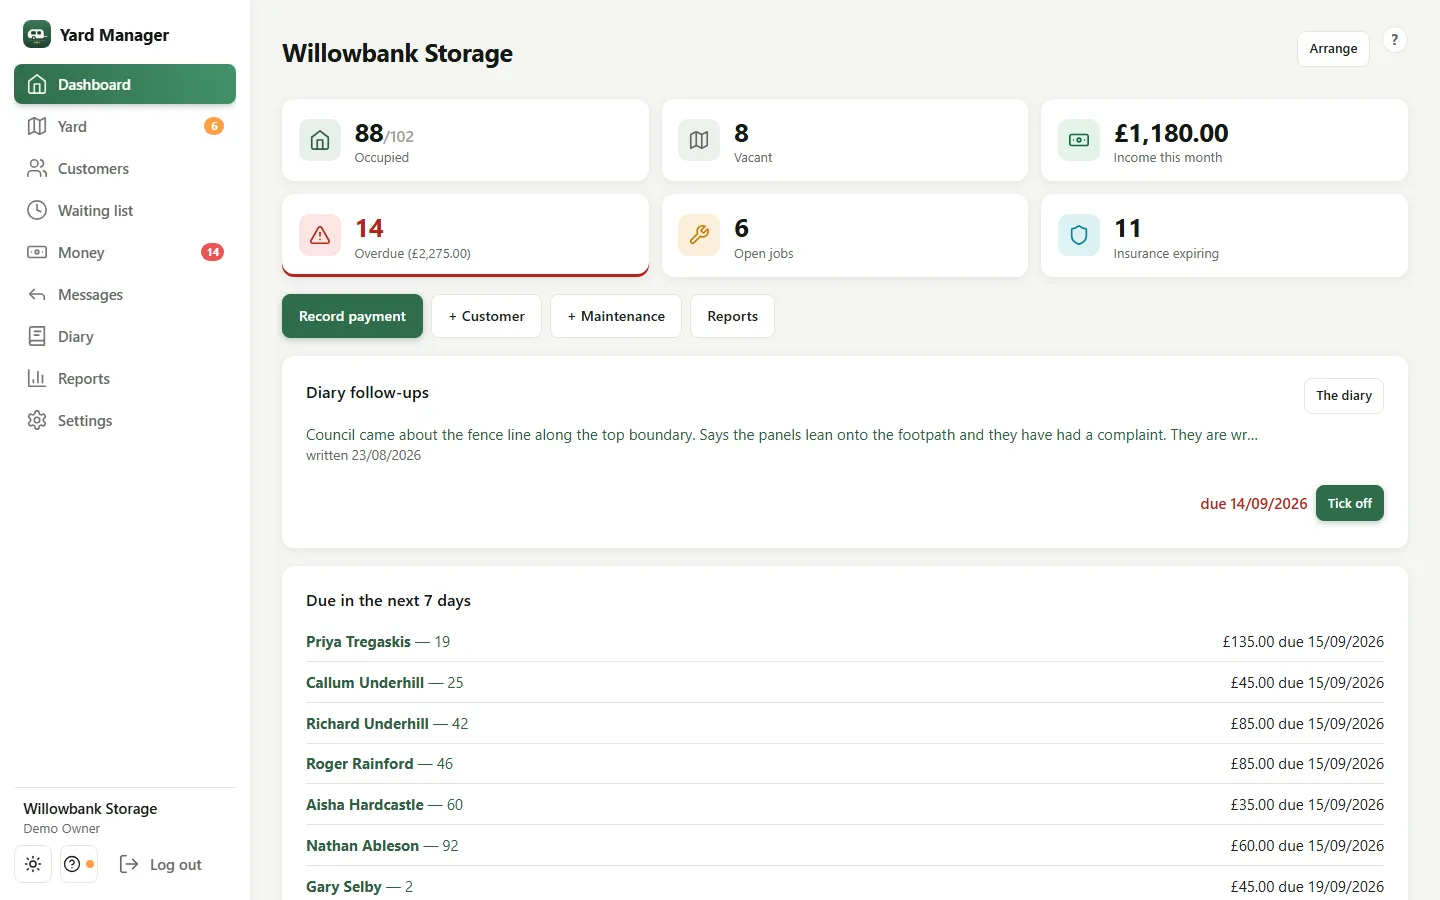Open the top-right question mark help button

(1394, 40)
